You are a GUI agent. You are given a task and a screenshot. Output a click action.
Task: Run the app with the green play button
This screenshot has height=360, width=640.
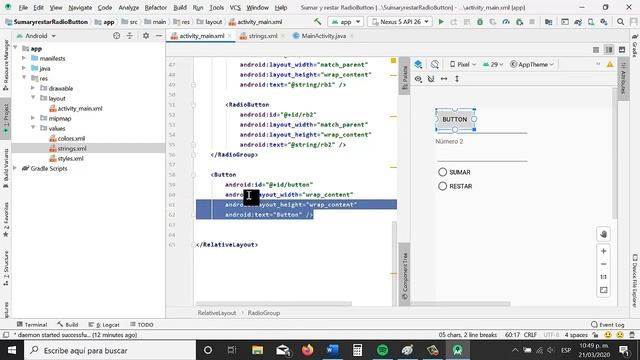pos(441,22)
